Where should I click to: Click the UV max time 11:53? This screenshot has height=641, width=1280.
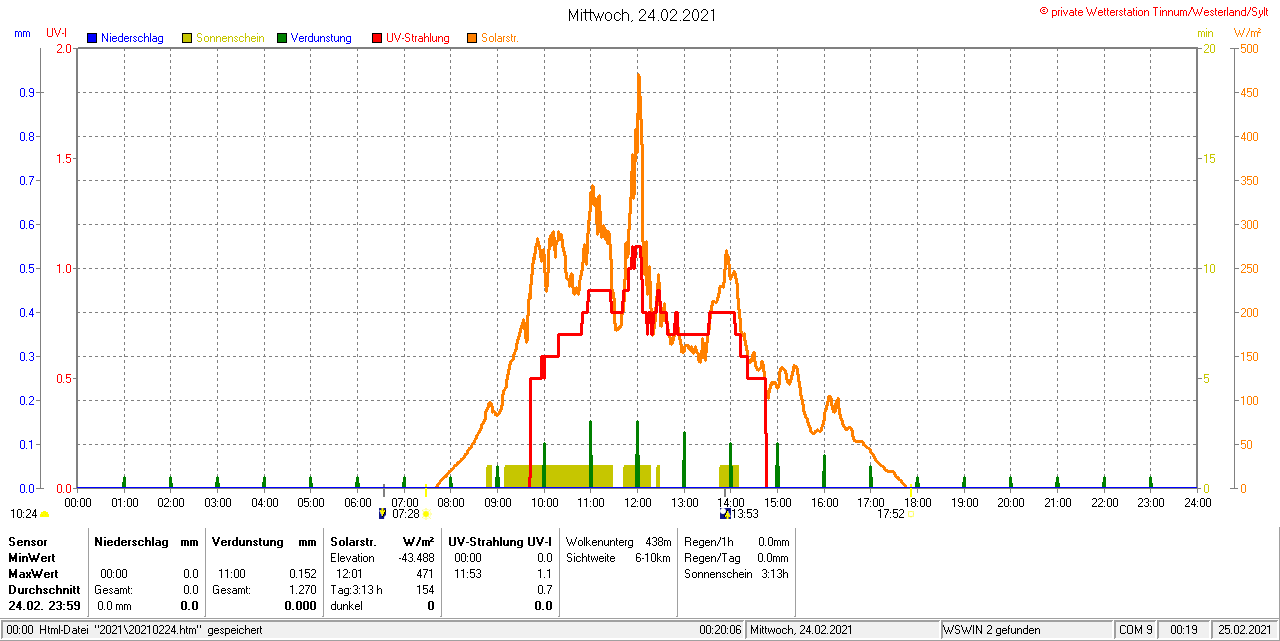click(x=468, y=574)
